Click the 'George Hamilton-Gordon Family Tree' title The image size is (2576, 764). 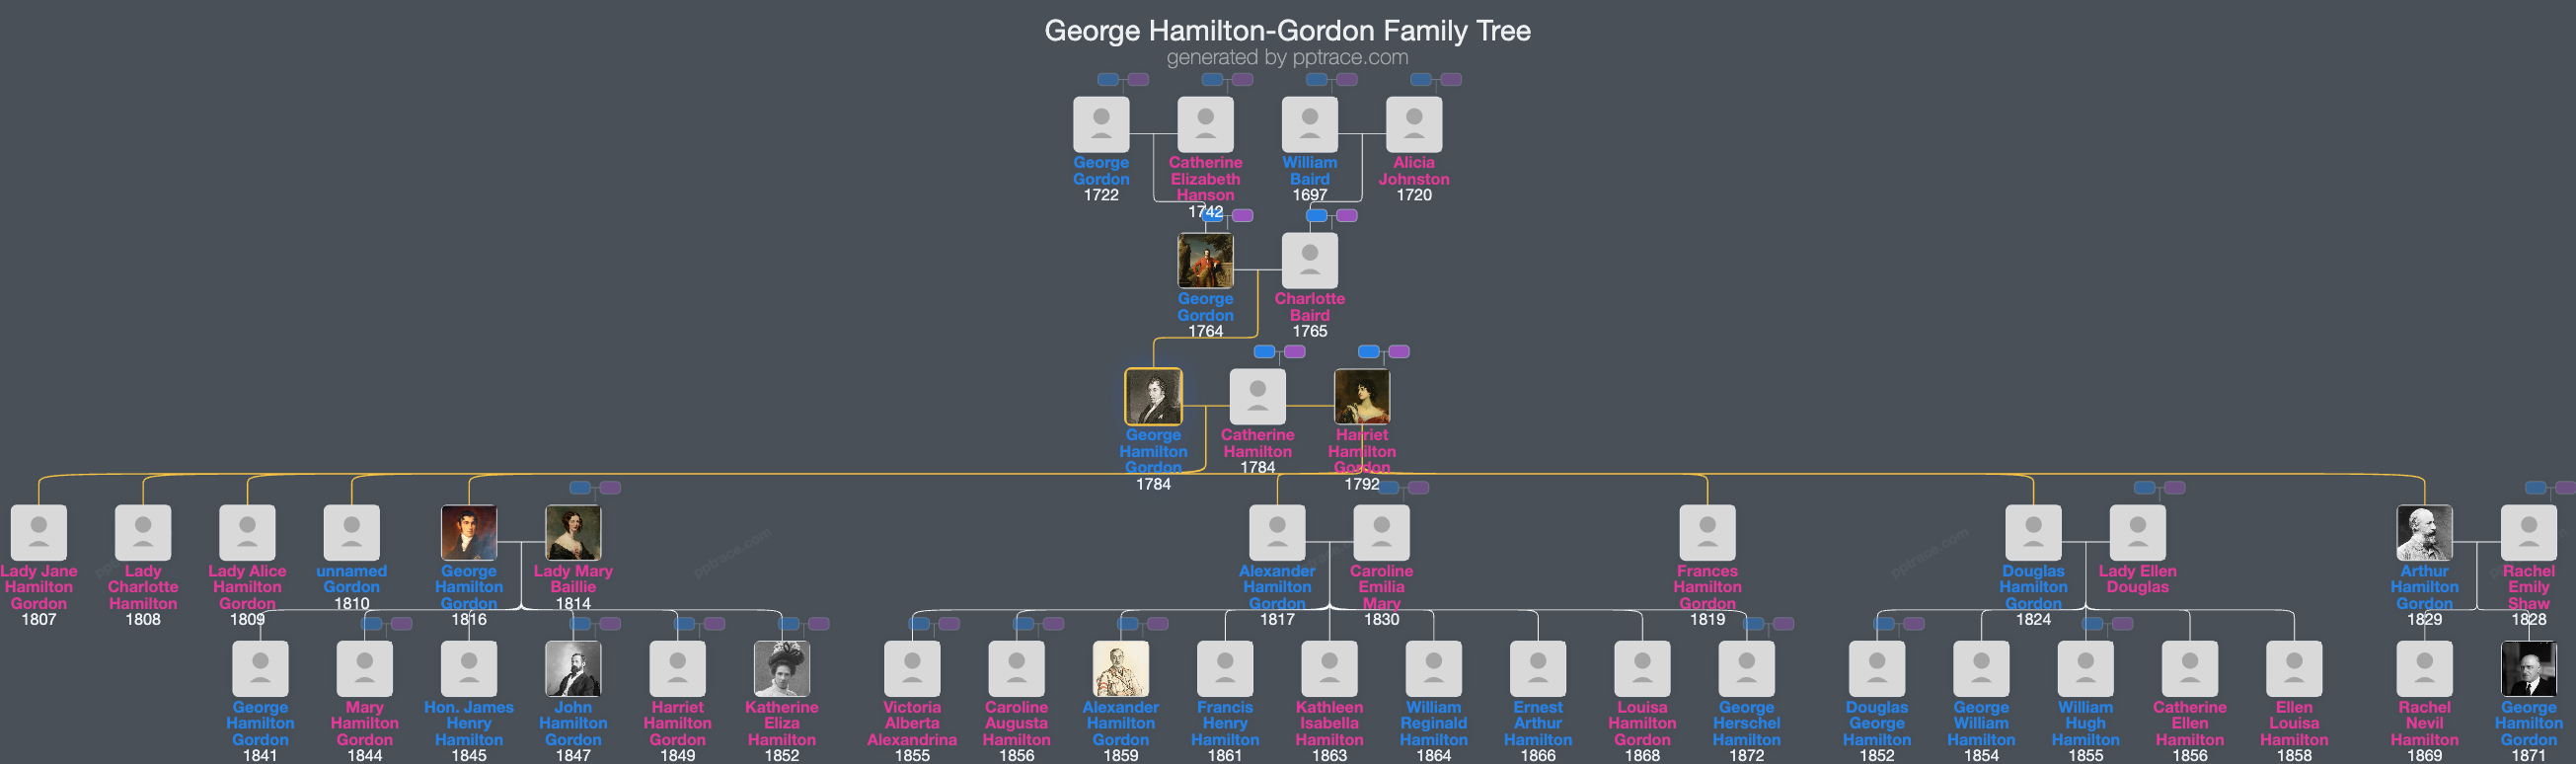(1287, 30)
